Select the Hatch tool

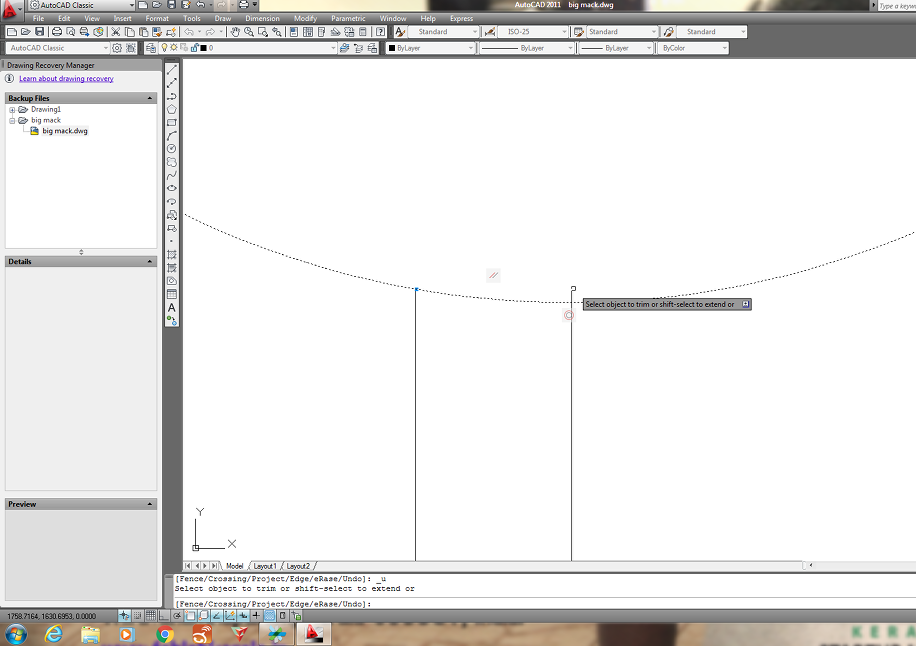pos(172,255)
